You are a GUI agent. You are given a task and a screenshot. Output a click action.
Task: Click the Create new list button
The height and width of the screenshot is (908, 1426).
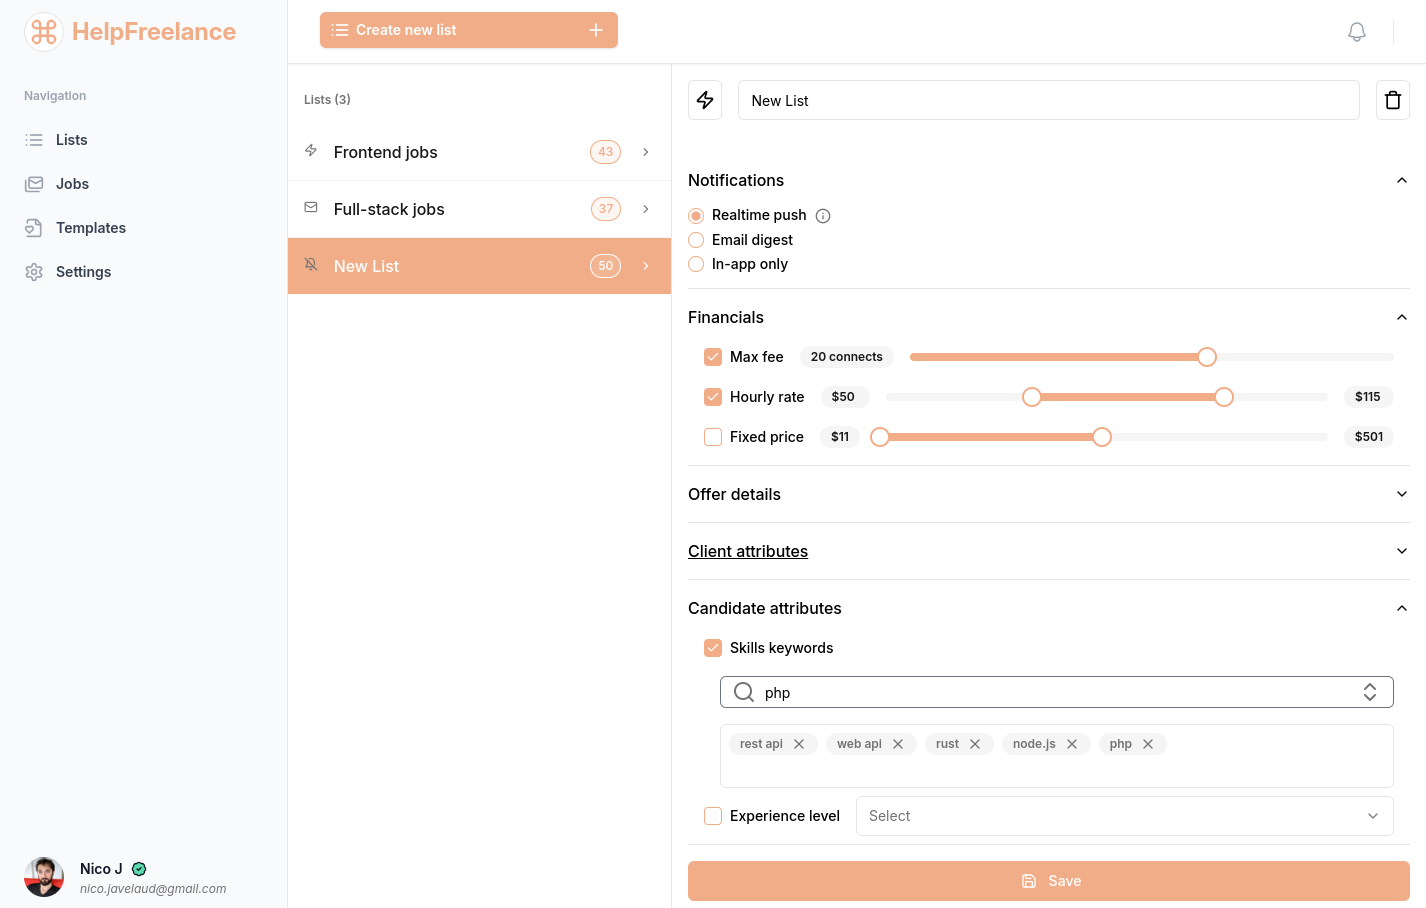[468, 30]
